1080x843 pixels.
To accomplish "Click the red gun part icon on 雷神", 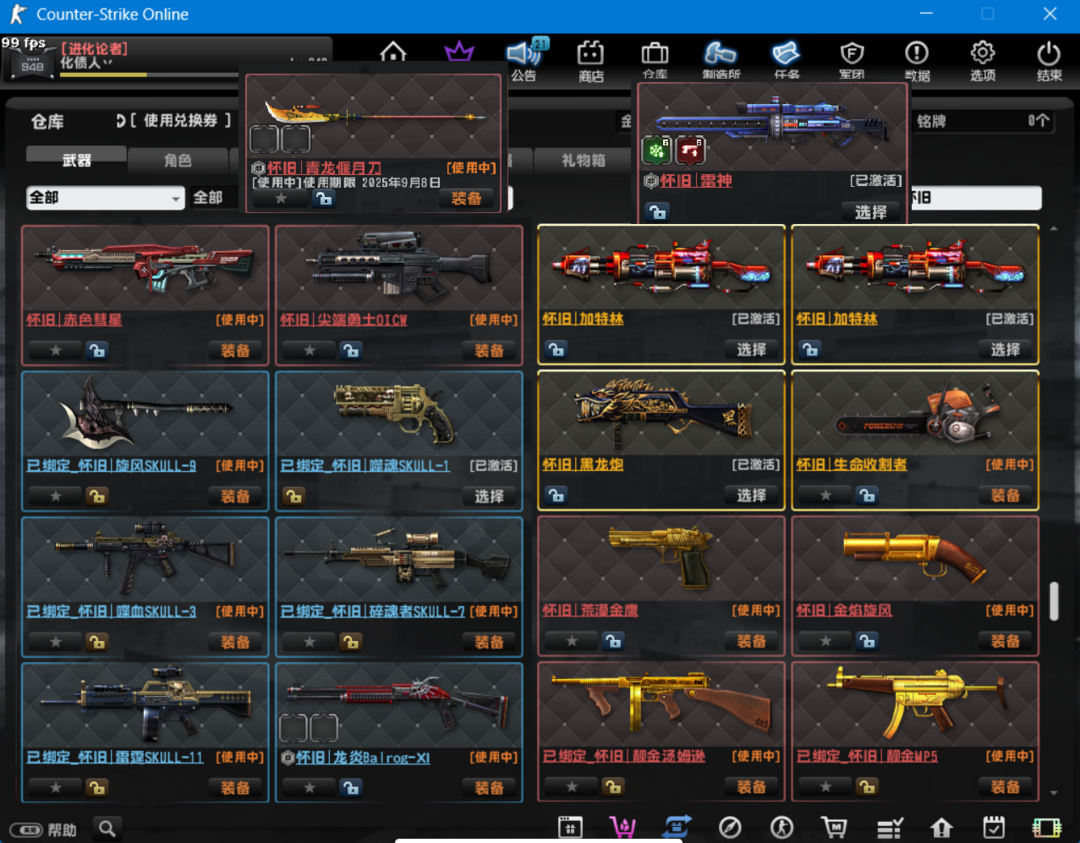I will (690, 150).
